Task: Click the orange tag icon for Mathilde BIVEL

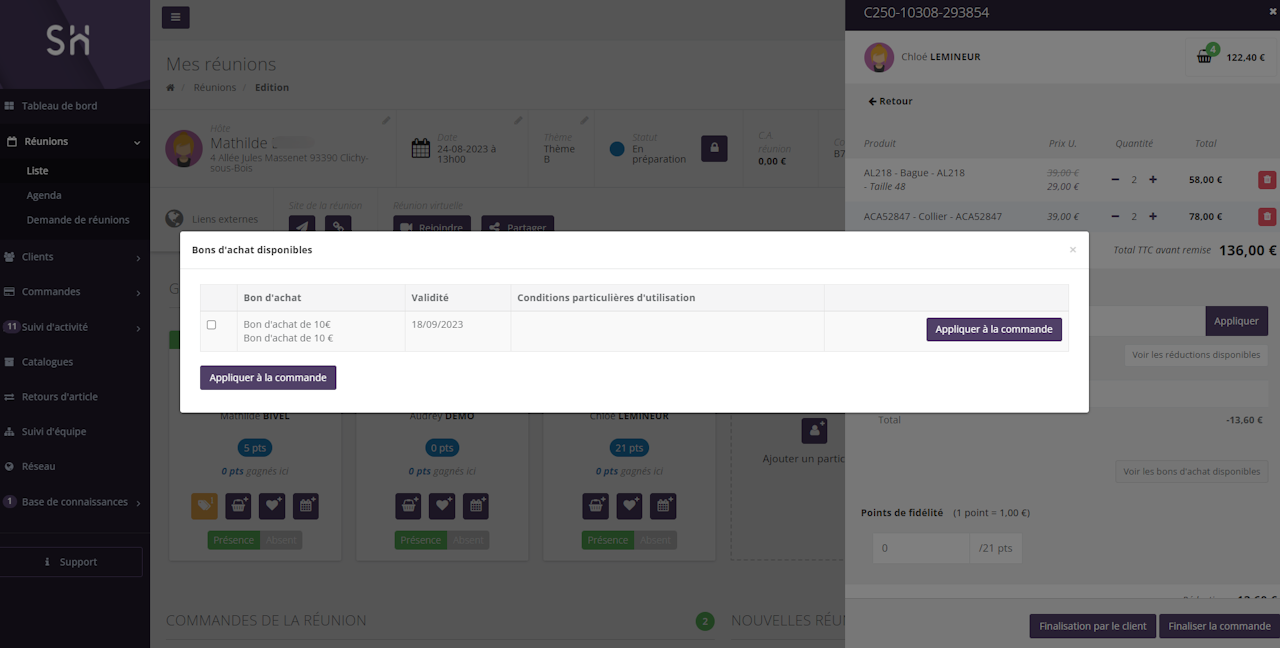Action: click(x=204, y=506)
